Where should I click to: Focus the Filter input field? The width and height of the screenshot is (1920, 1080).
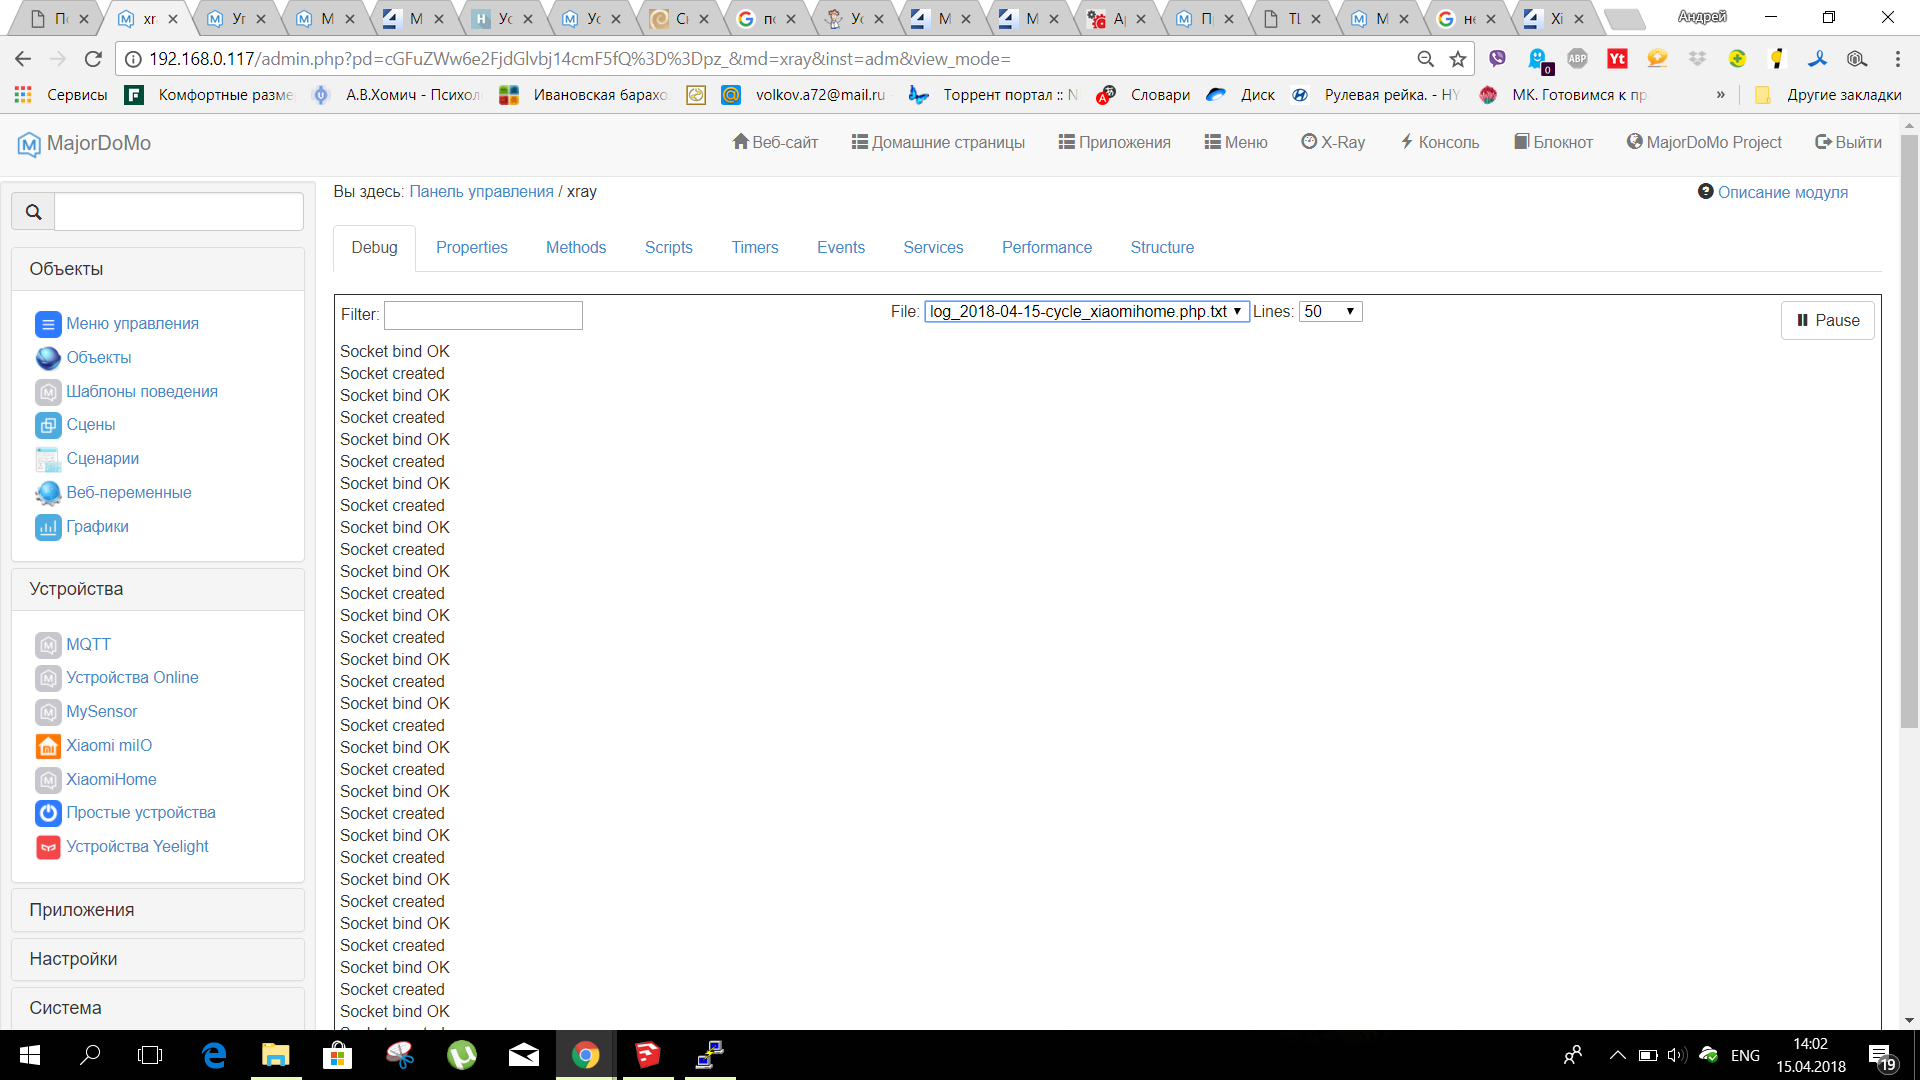pyautogui.click(x=483, y=315)
